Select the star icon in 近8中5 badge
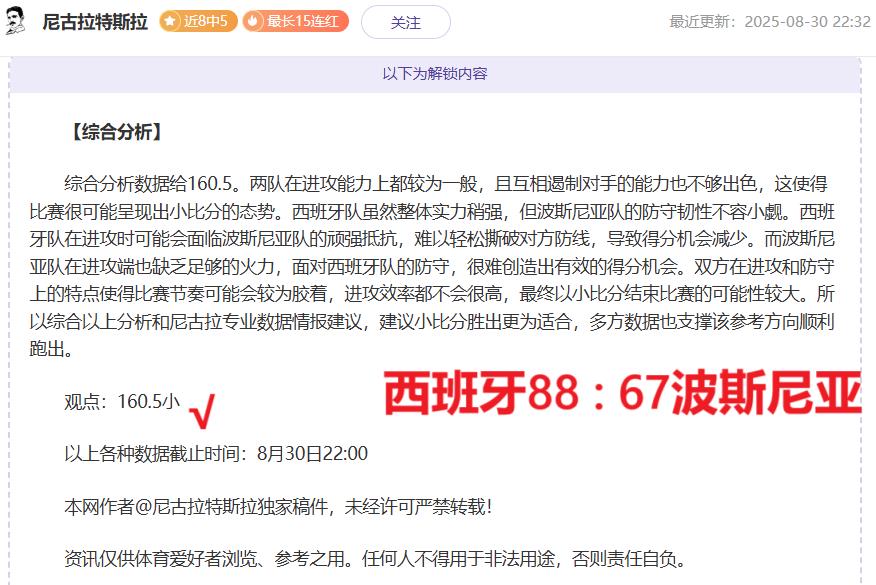The image size is (876, 585). pyautogui.click(x=170, y=21)
